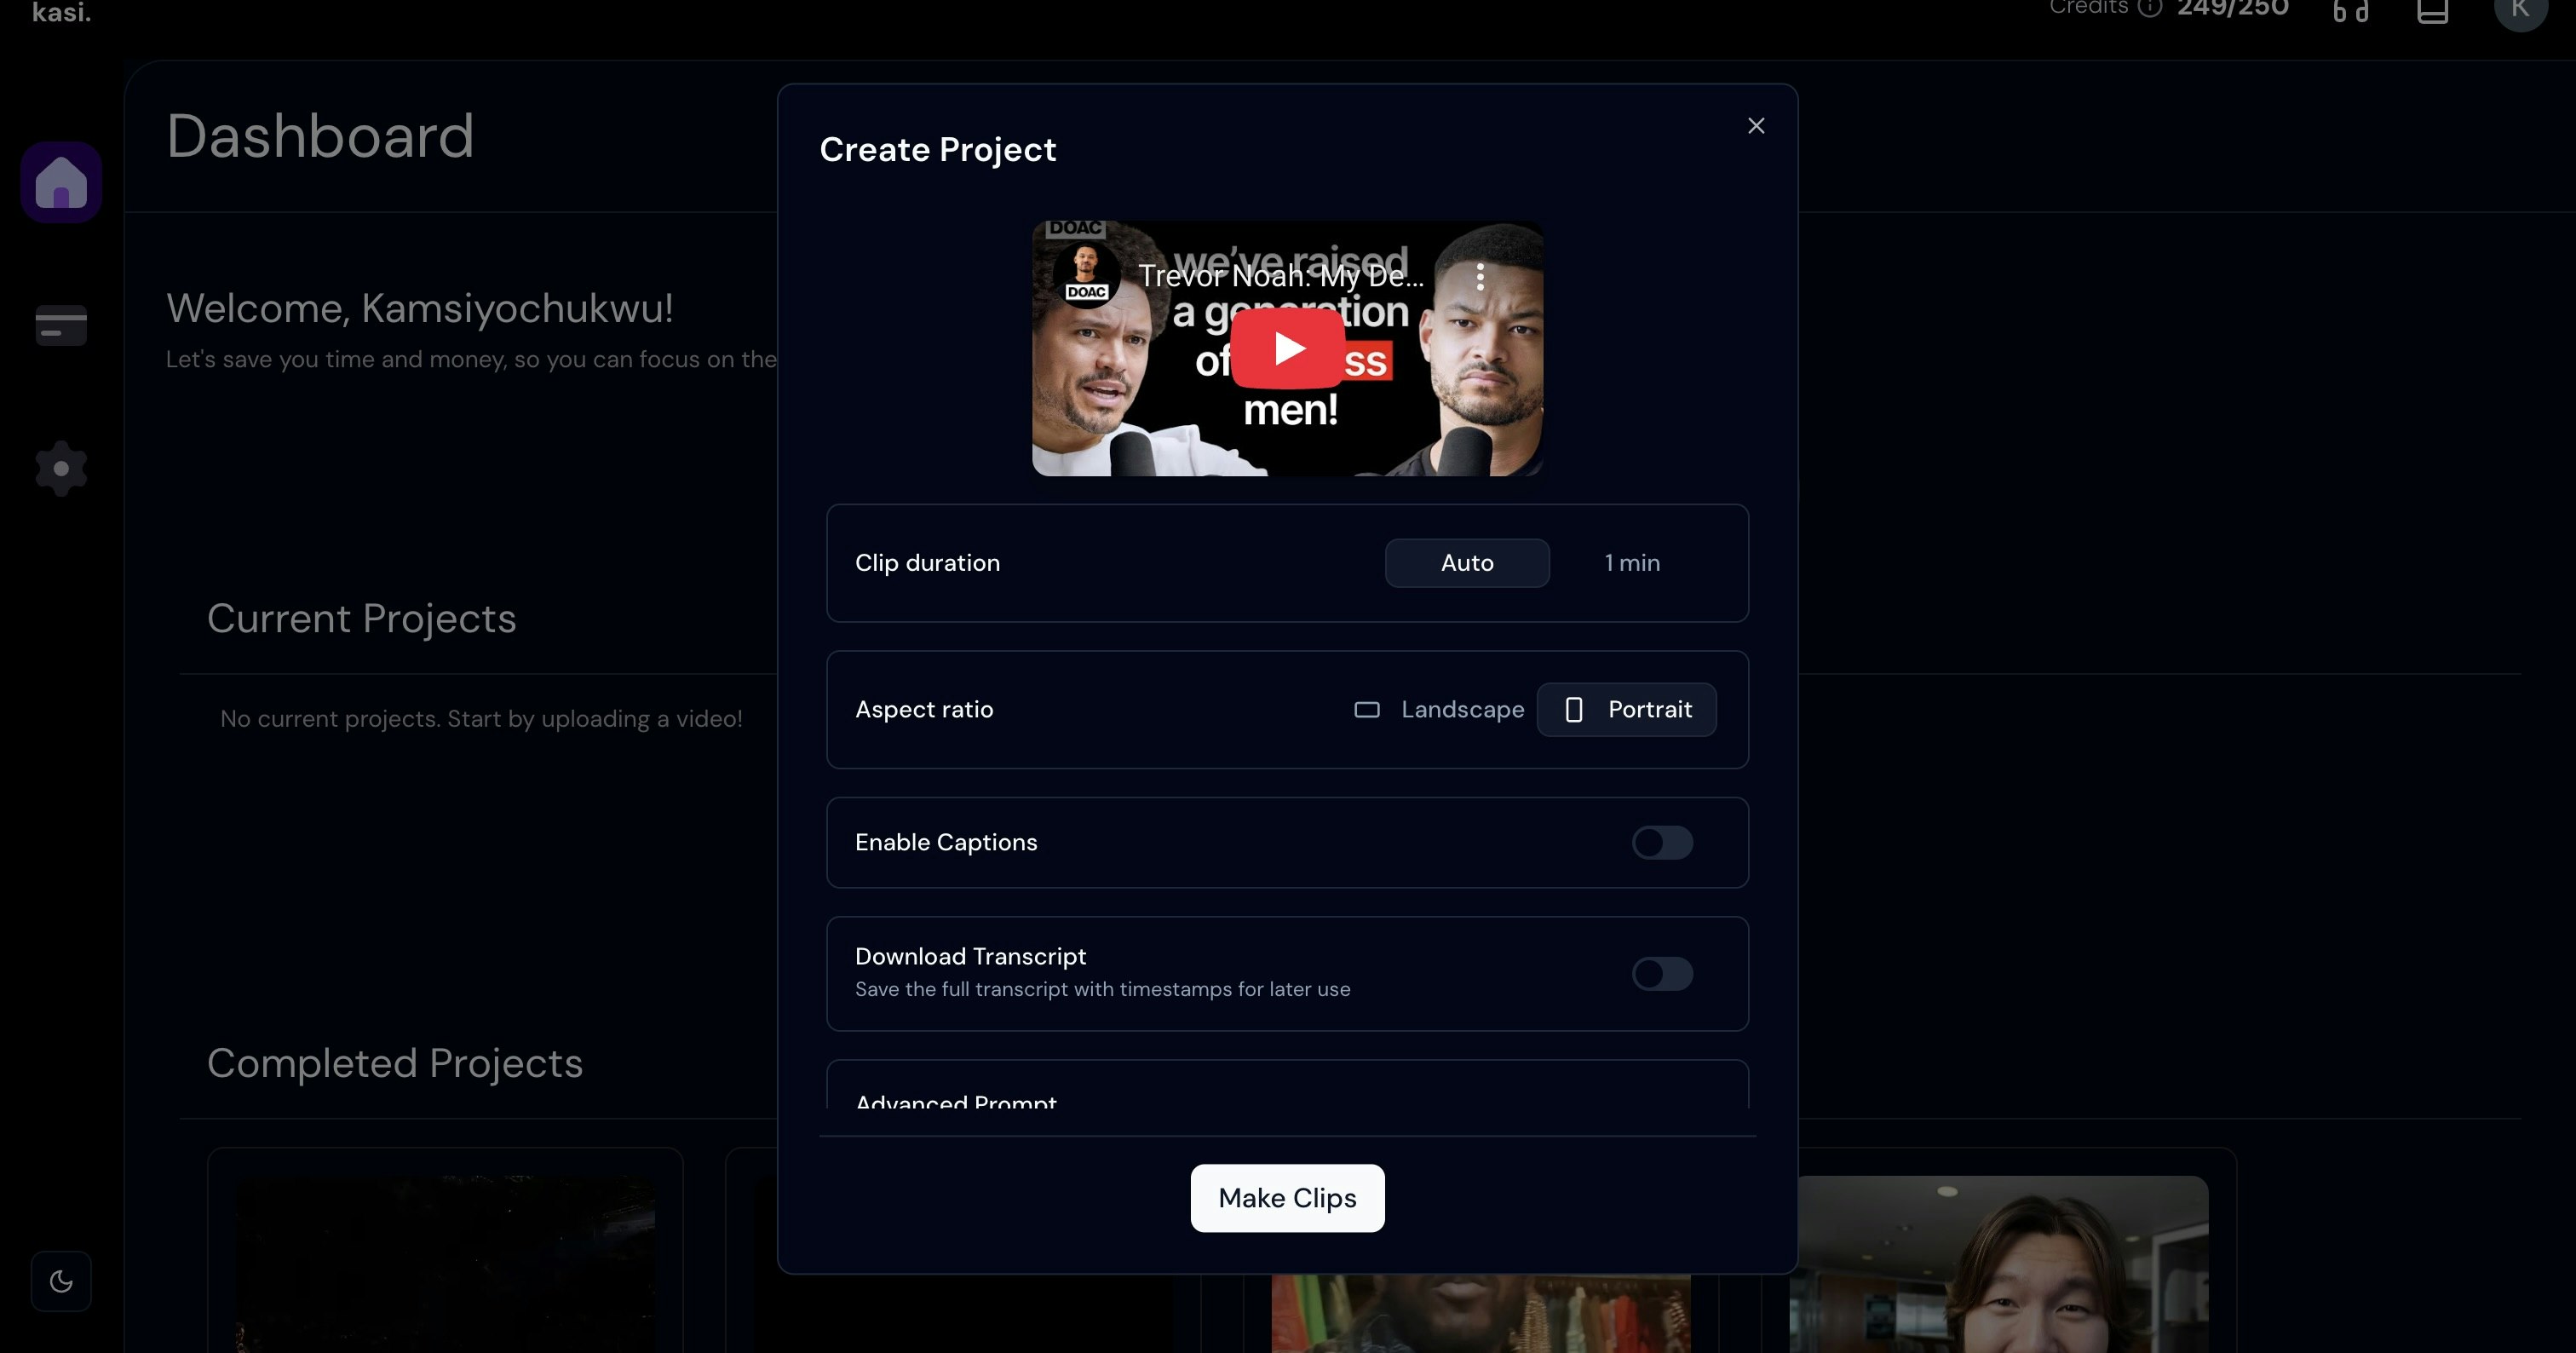Screen dimensions: 2576x1353
Task: Click the Trevor Noah video title
Action: click(1281, 276)
